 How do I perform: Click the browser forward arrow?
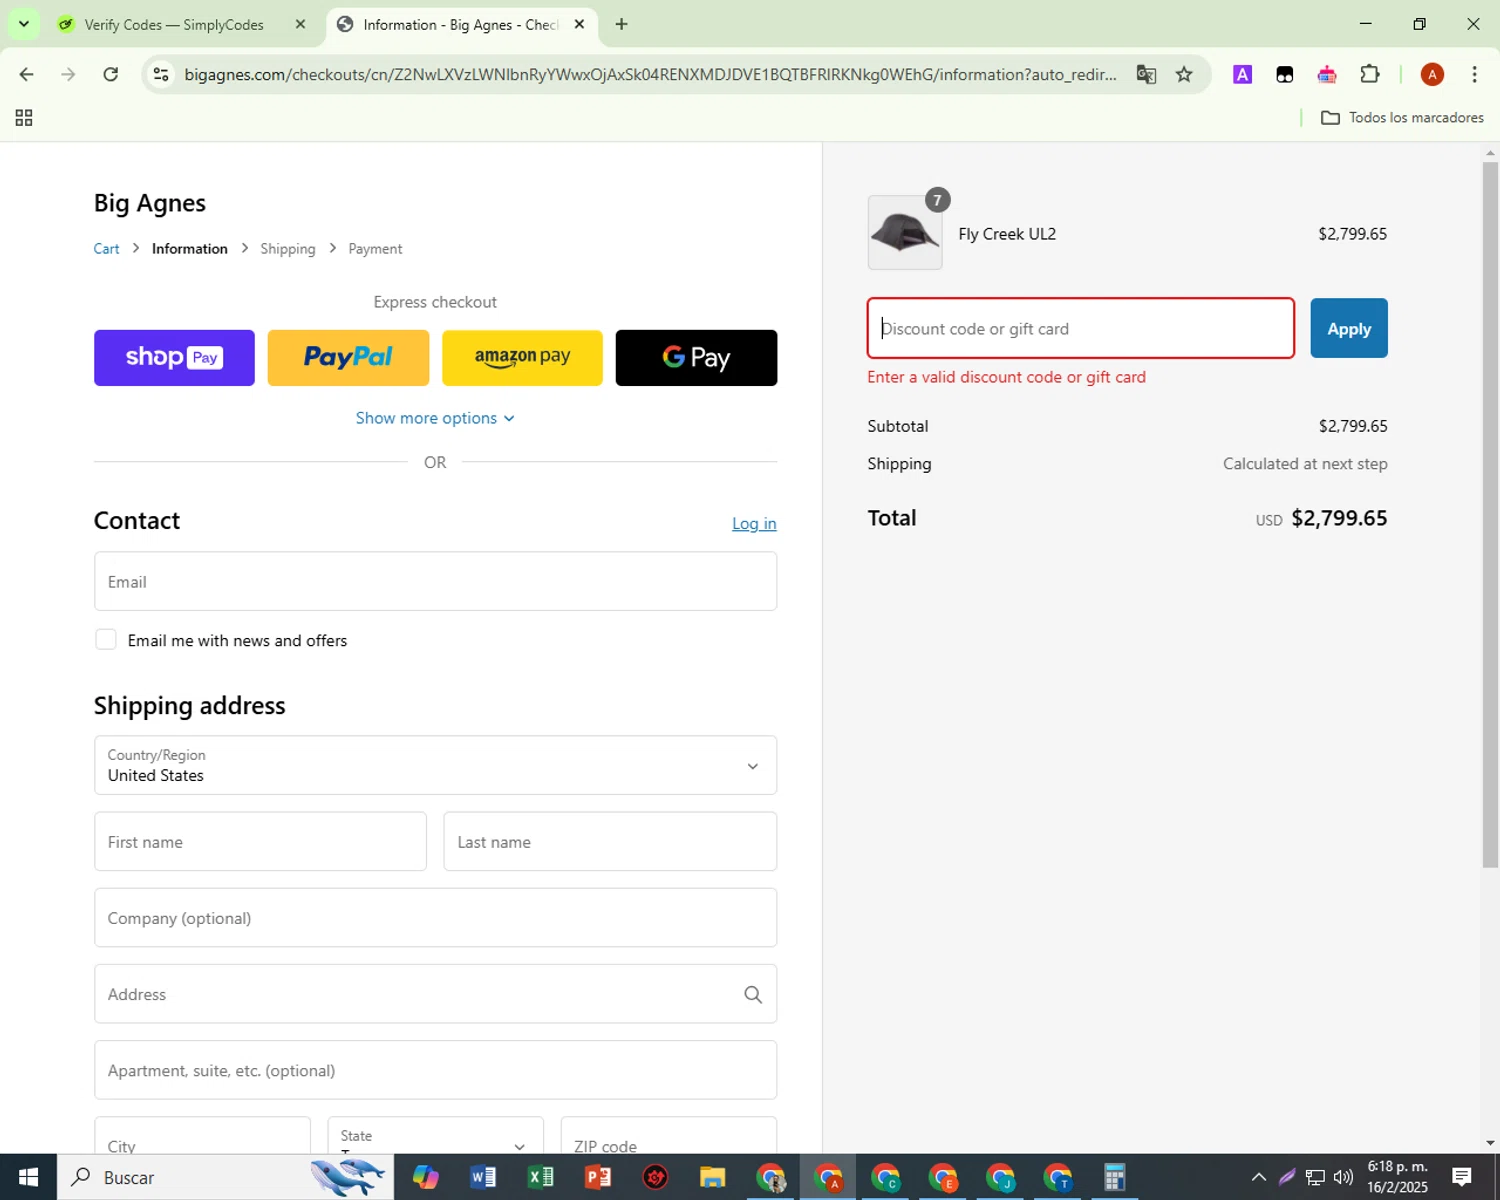click(x=68, y=74)
